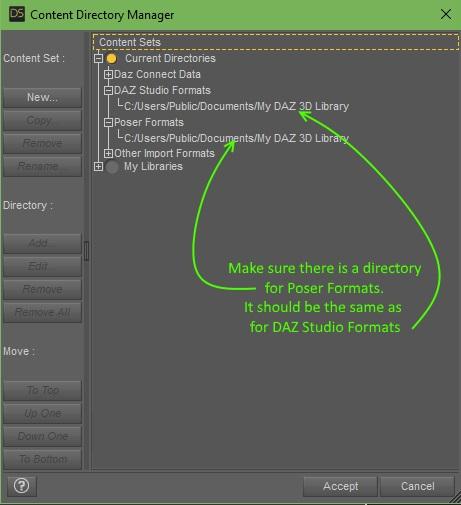Collapse the Poser Formats node
Screen dimensions: 461x505
pyautogui.click(x=108, y=122)
